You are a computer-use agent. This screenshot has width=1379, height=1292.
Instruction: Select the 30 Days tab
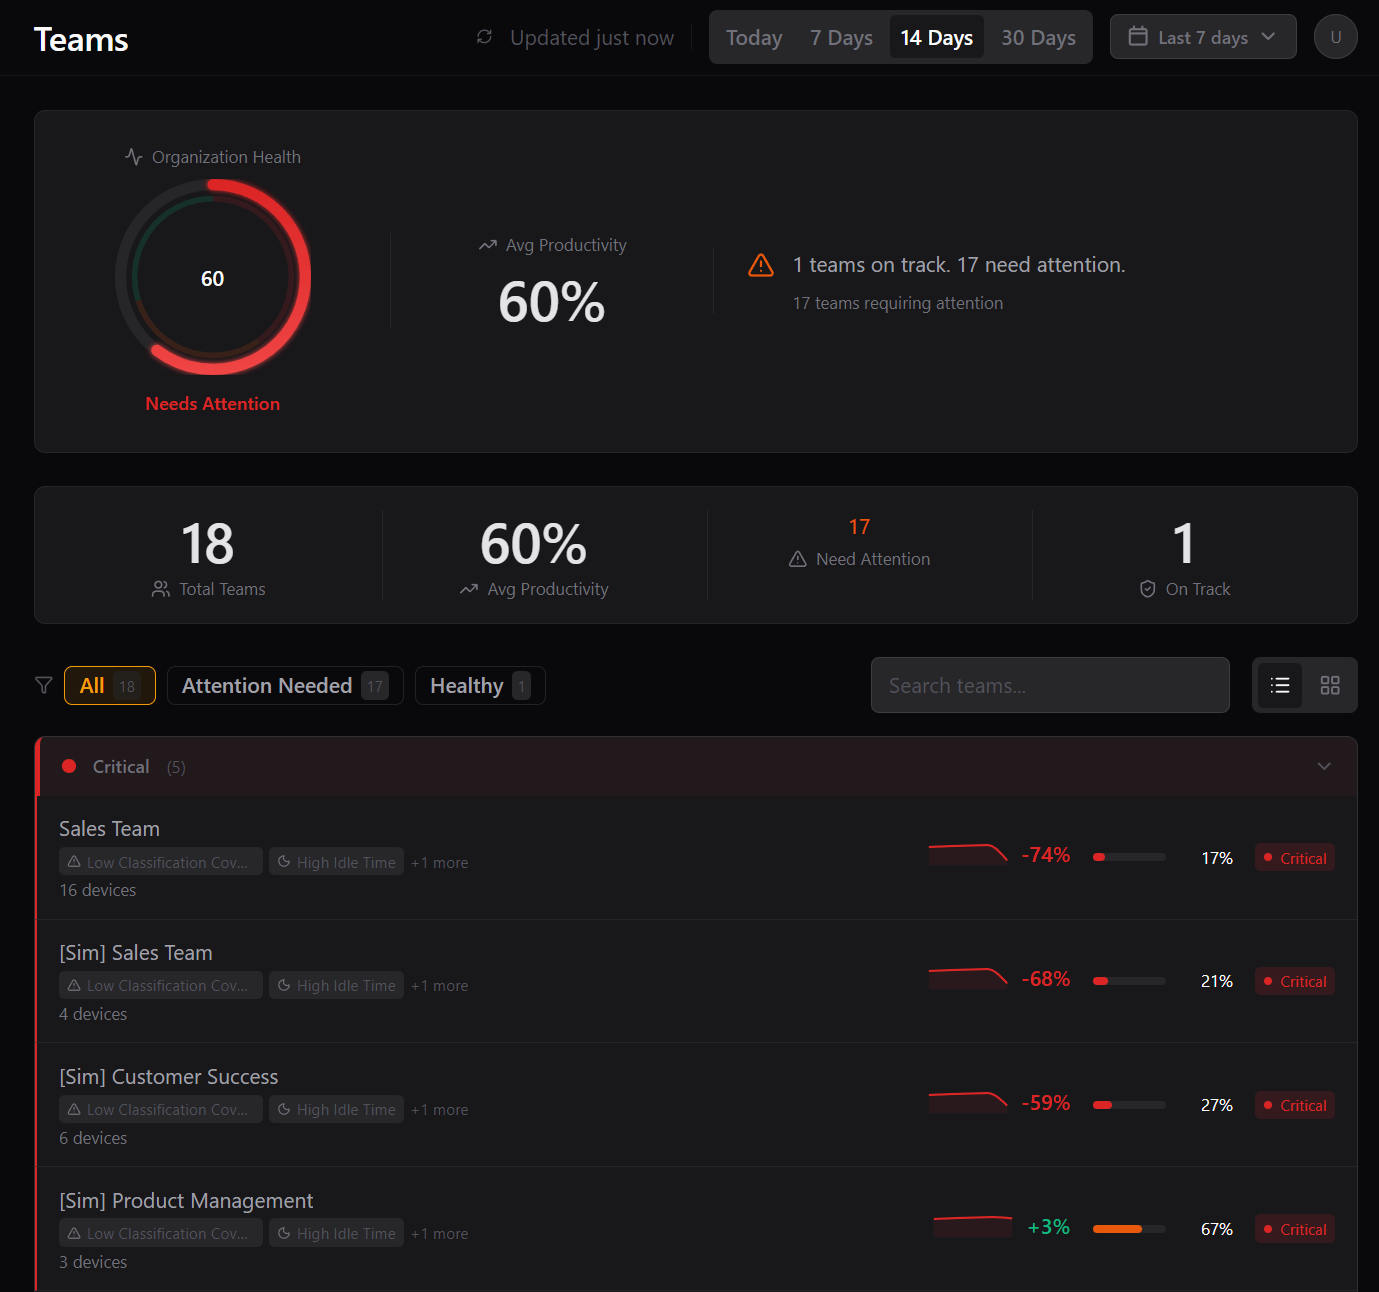1038,38
